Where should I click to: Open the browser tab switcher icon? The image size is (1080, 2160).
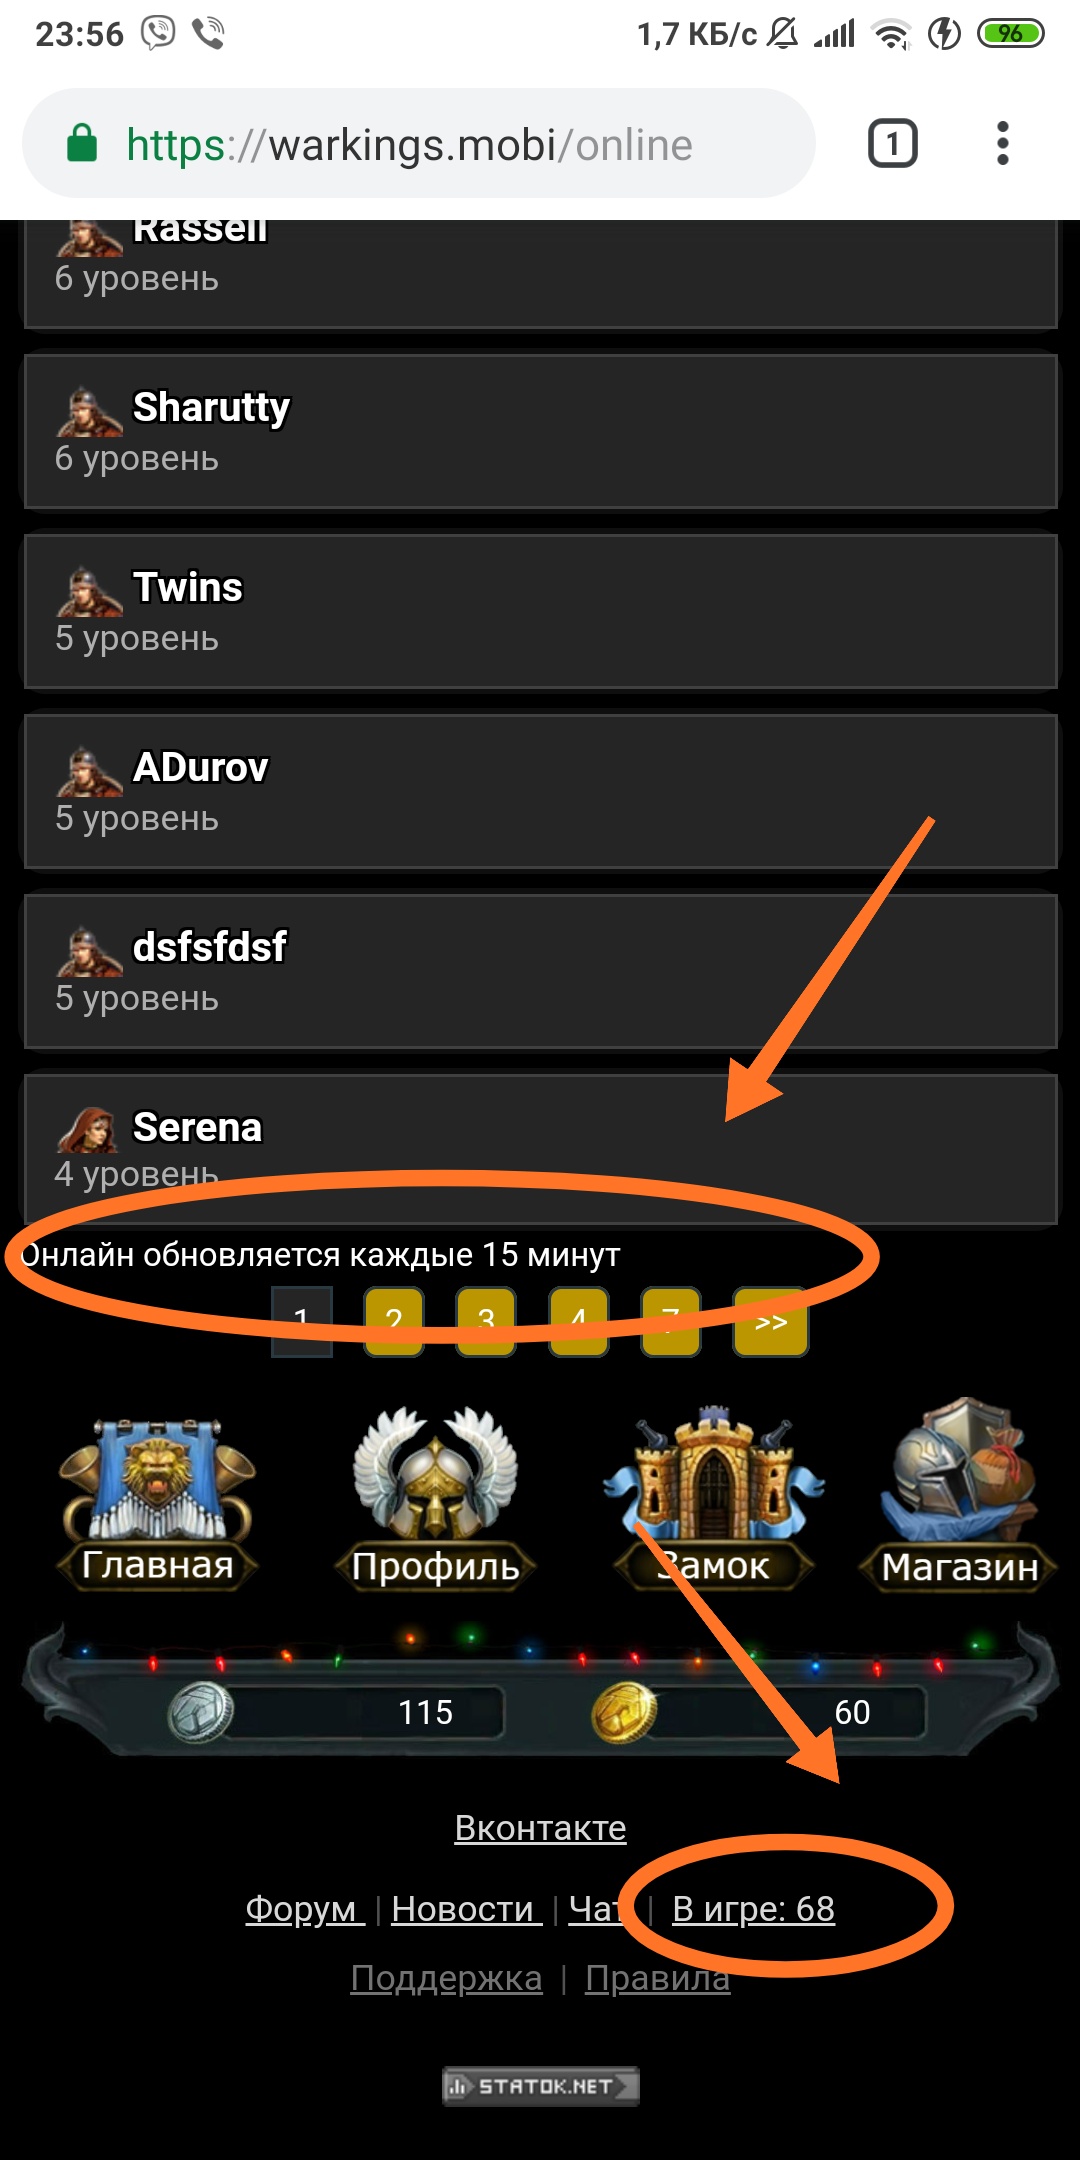pos(892,144)
